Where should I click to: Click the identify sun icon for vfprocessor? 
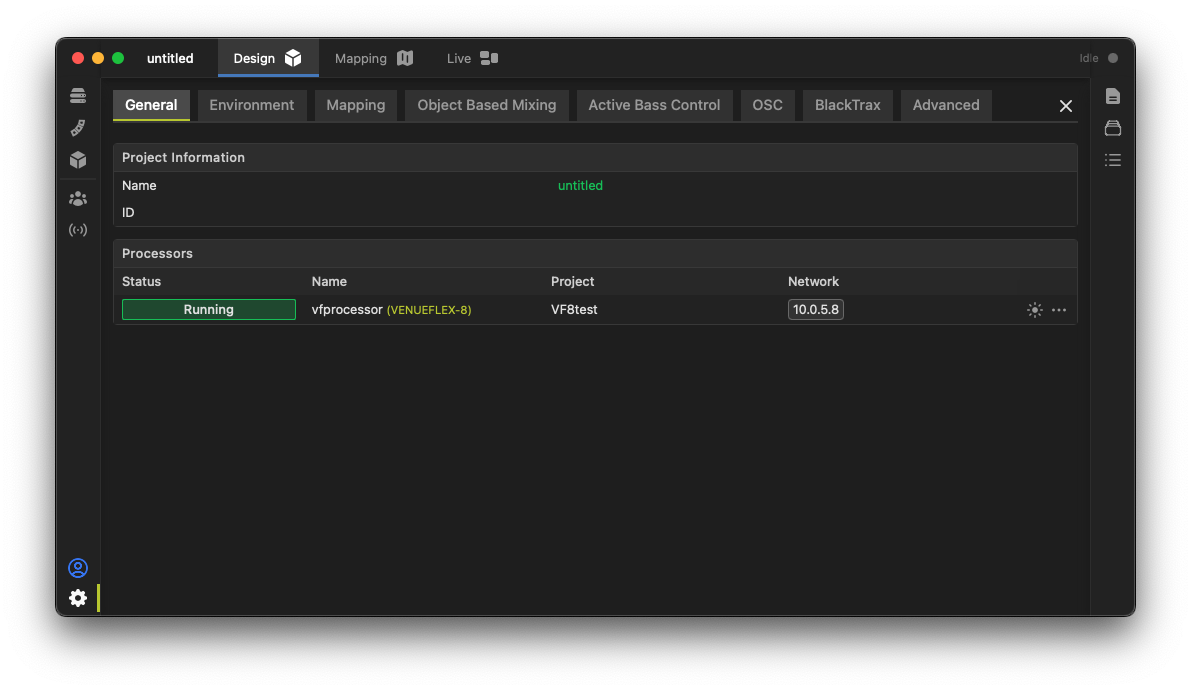1035,310
